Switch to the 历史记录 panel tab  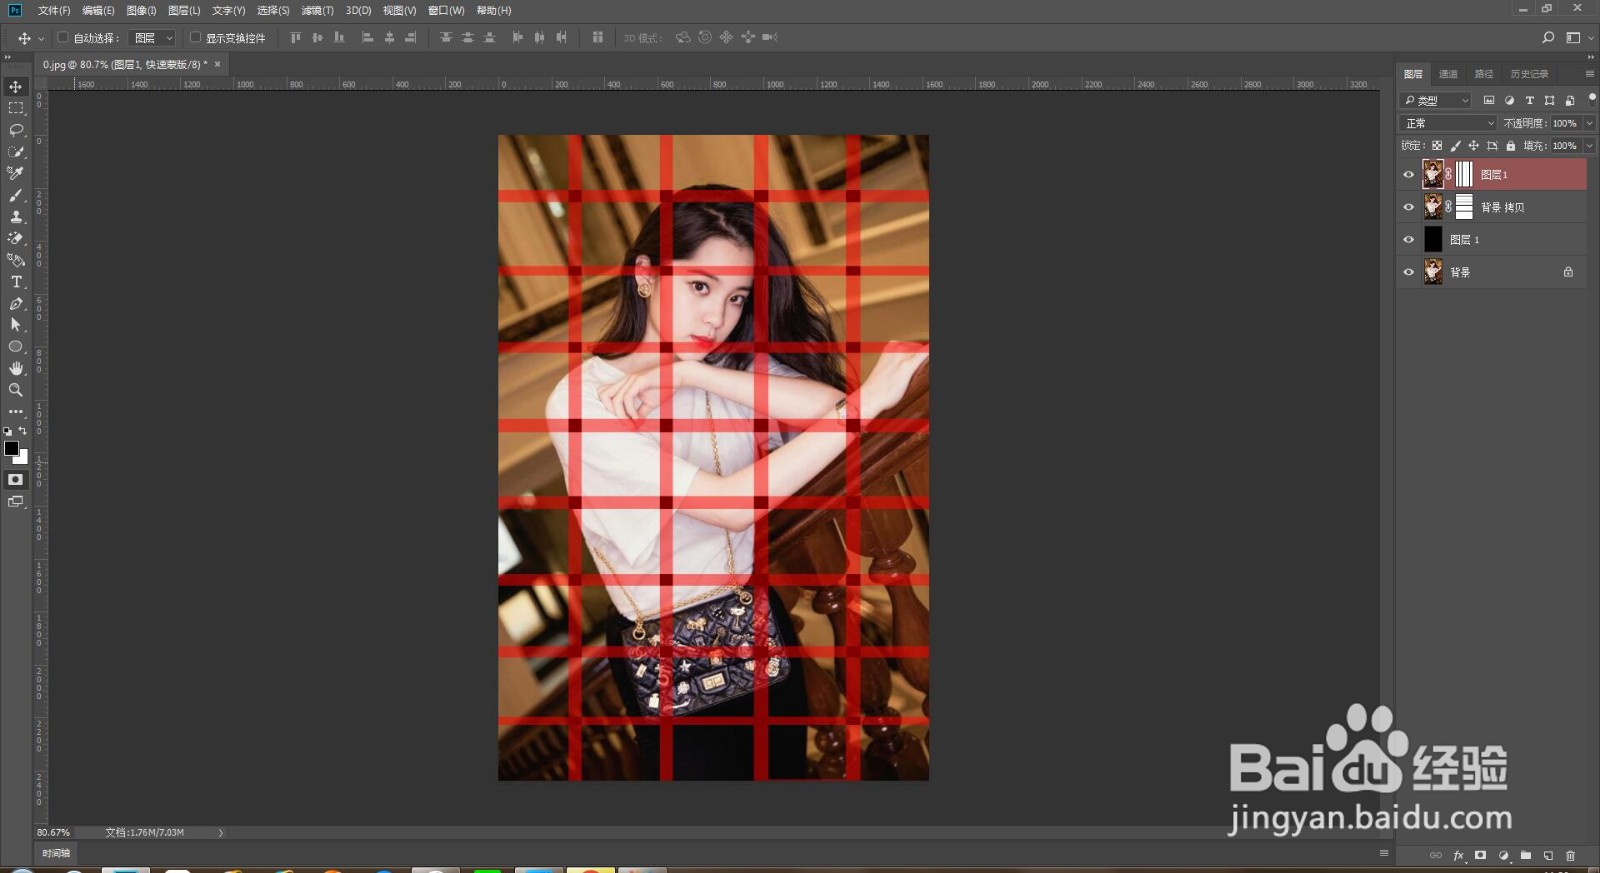[1529, 74]
